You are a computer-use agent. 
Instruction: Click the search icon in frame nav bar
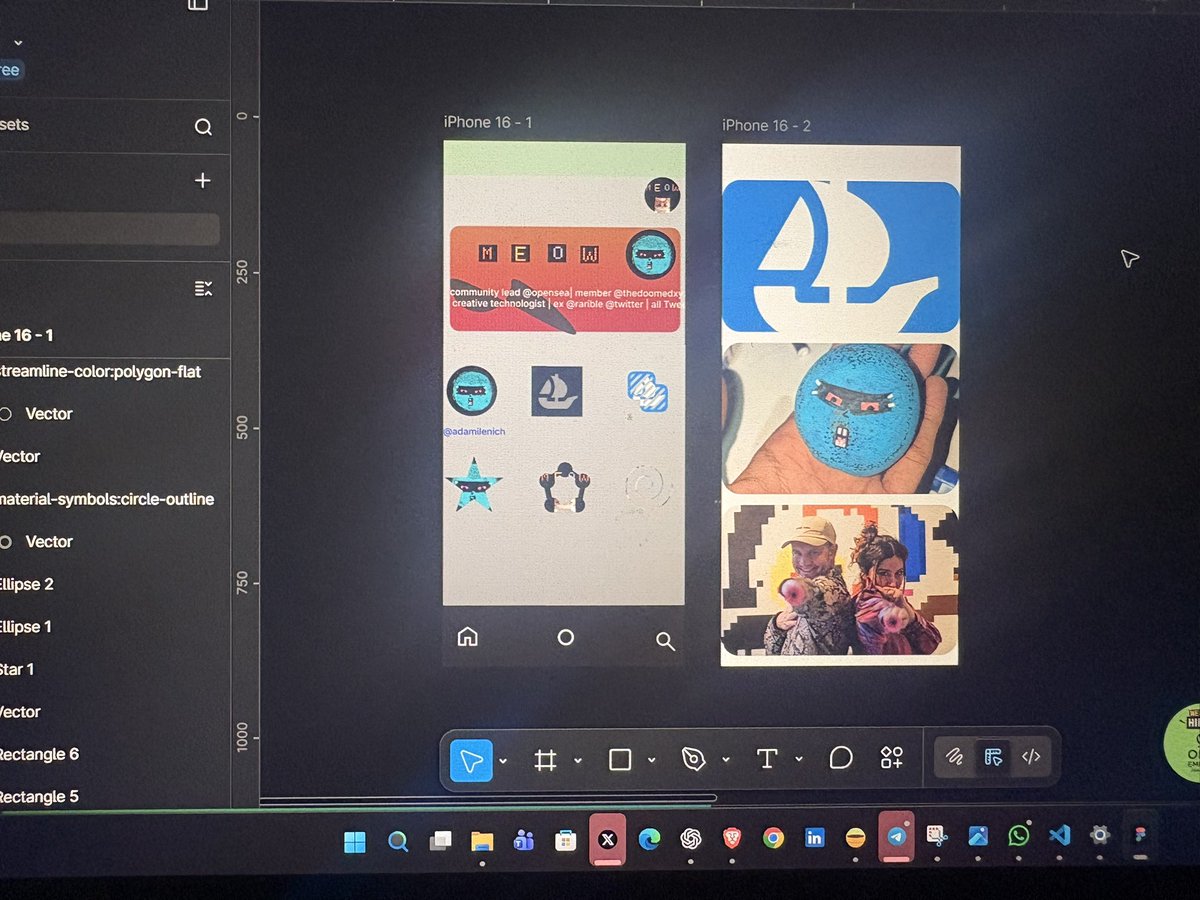click(665, 641)
